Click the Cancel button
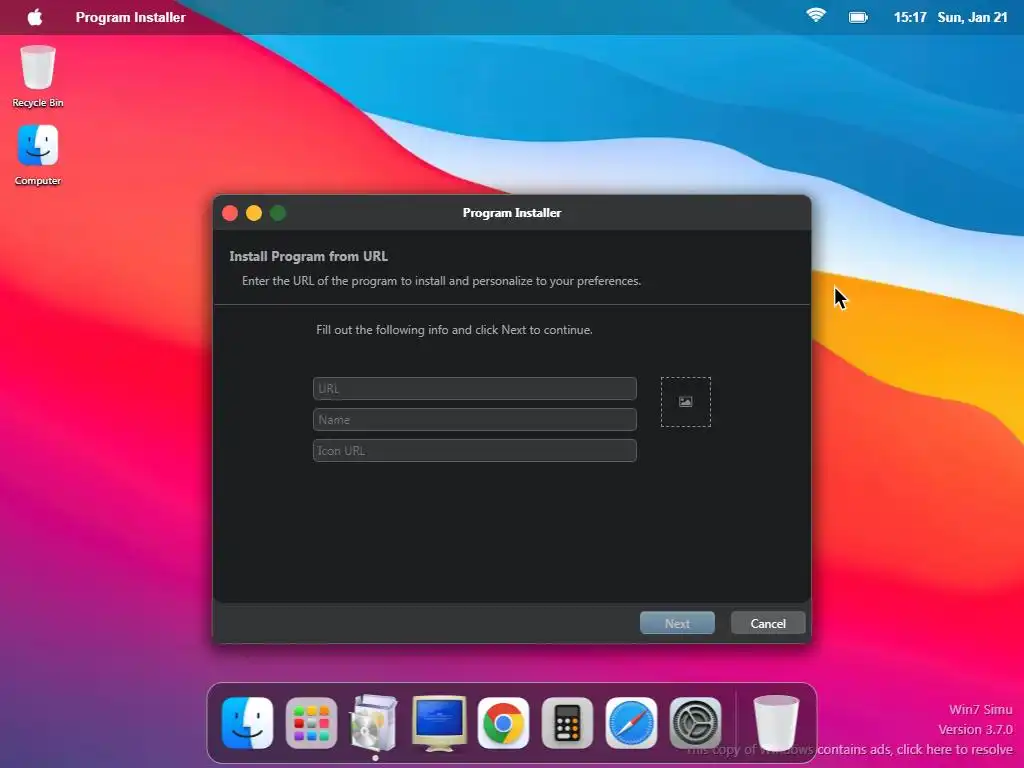 click(768, 623)
